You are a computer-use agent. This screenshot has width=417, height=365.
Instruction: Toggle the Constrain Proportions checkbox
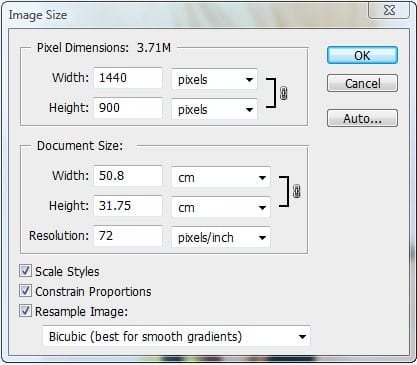(x=25, y=291)
